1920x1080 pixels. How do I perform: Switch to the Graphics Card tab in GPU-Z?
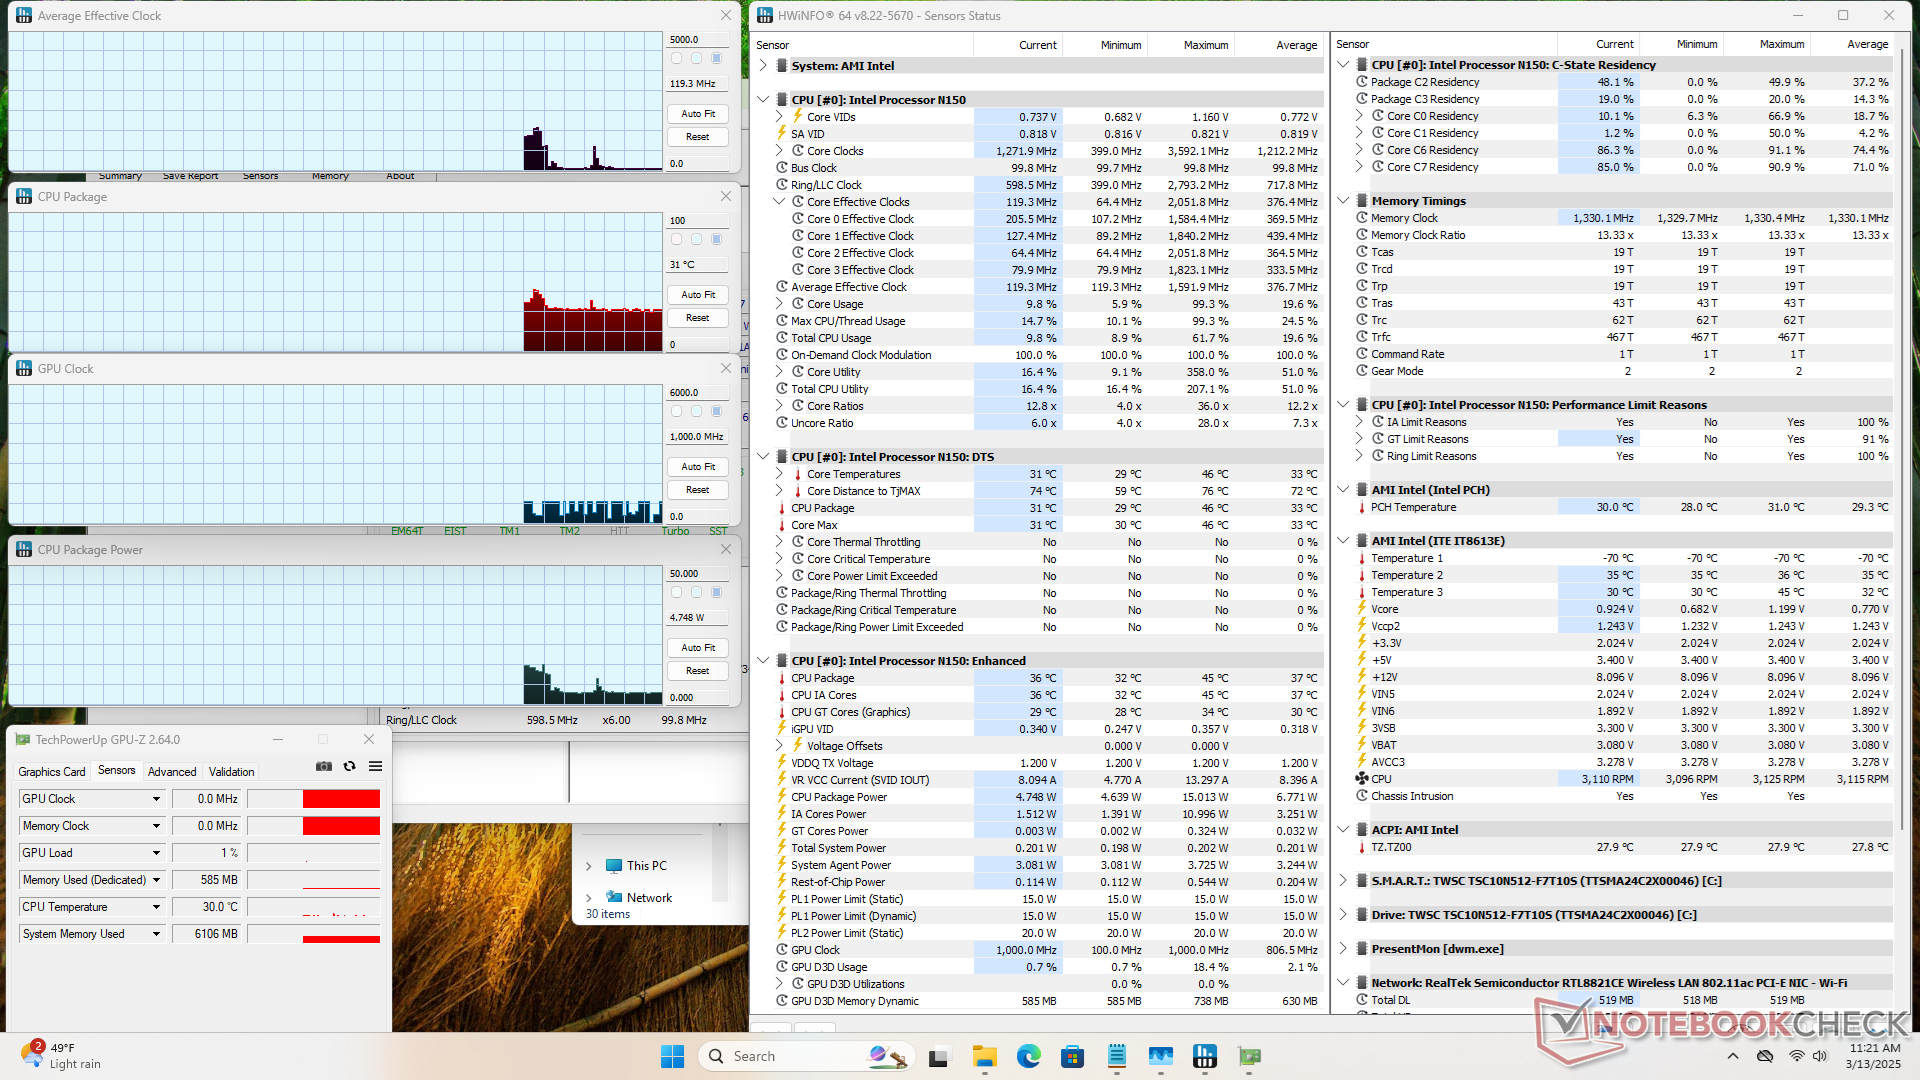tap(52, 772)
